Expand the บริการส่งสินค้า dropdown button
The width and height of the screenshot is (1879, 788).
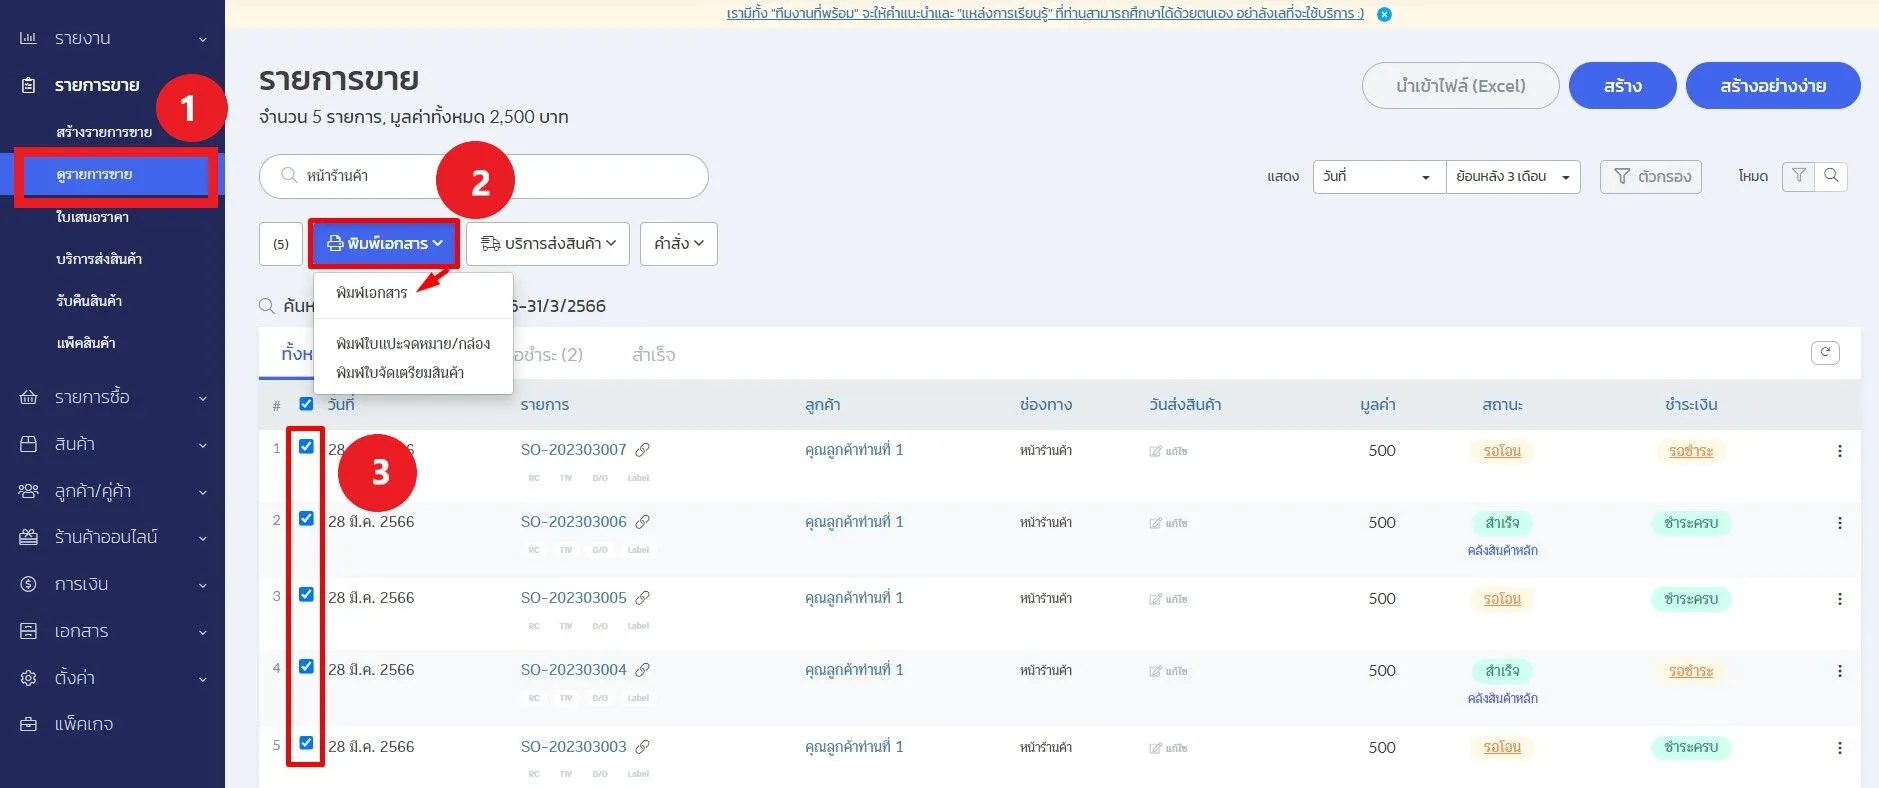point(547,244)
